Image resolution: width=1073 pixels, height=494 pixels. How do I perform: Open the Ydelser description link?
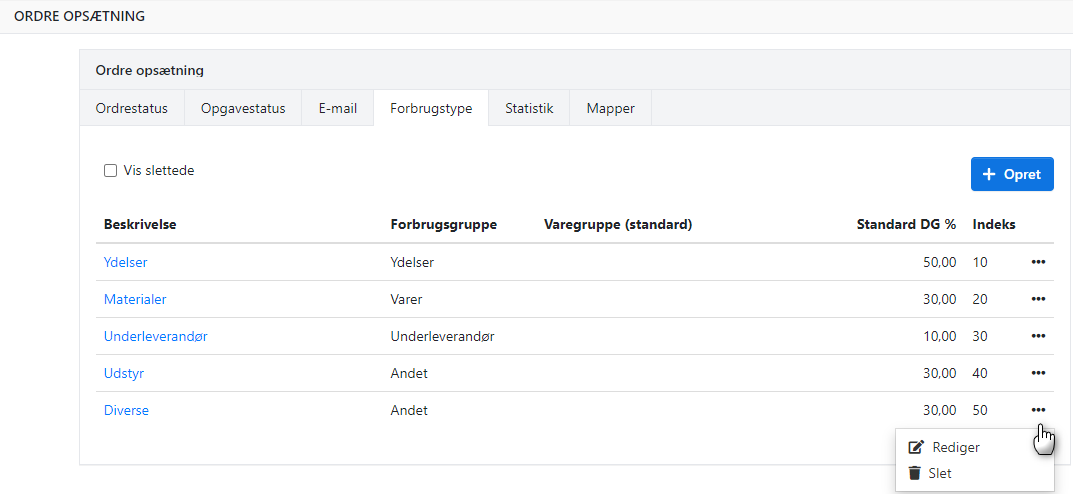coord(126,262)
